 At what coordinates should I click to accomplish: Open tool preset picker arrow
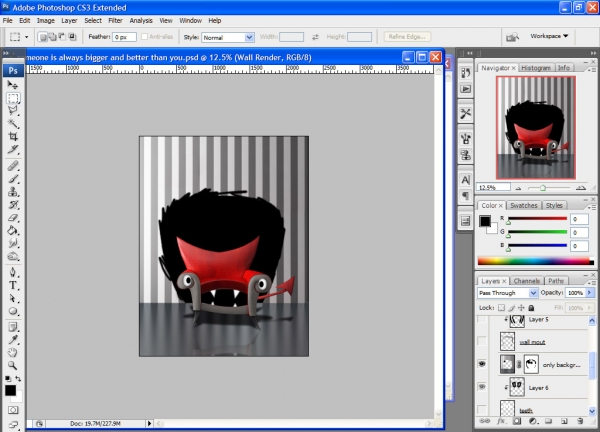[x=26, y=37]
